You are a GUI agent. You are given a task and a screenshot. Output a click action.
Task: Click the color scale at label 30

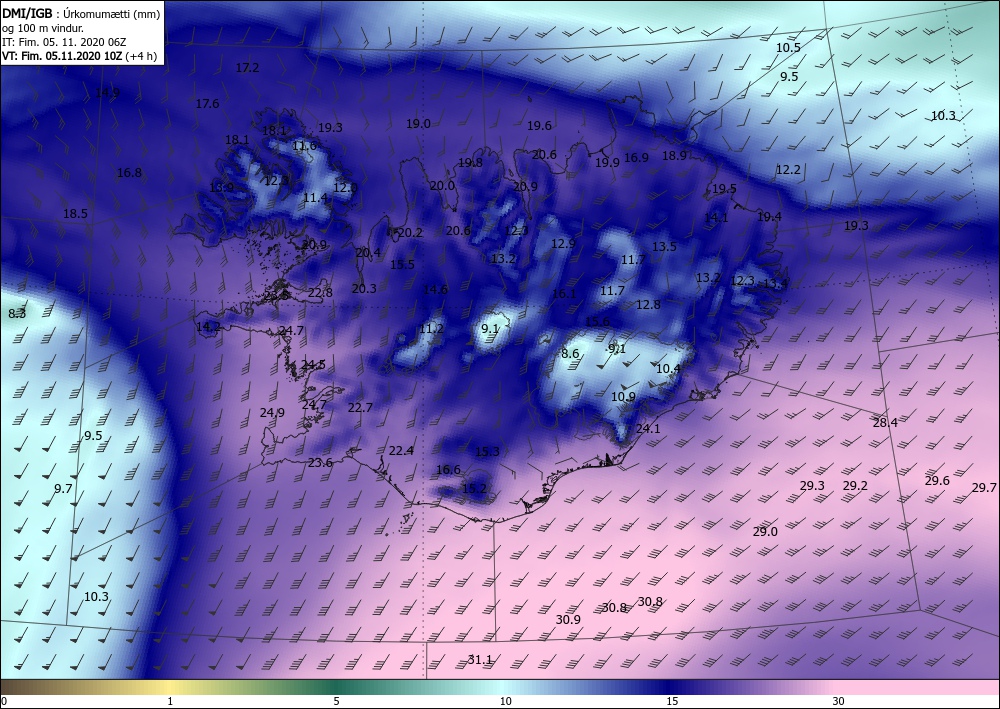(x=838, y=701)
